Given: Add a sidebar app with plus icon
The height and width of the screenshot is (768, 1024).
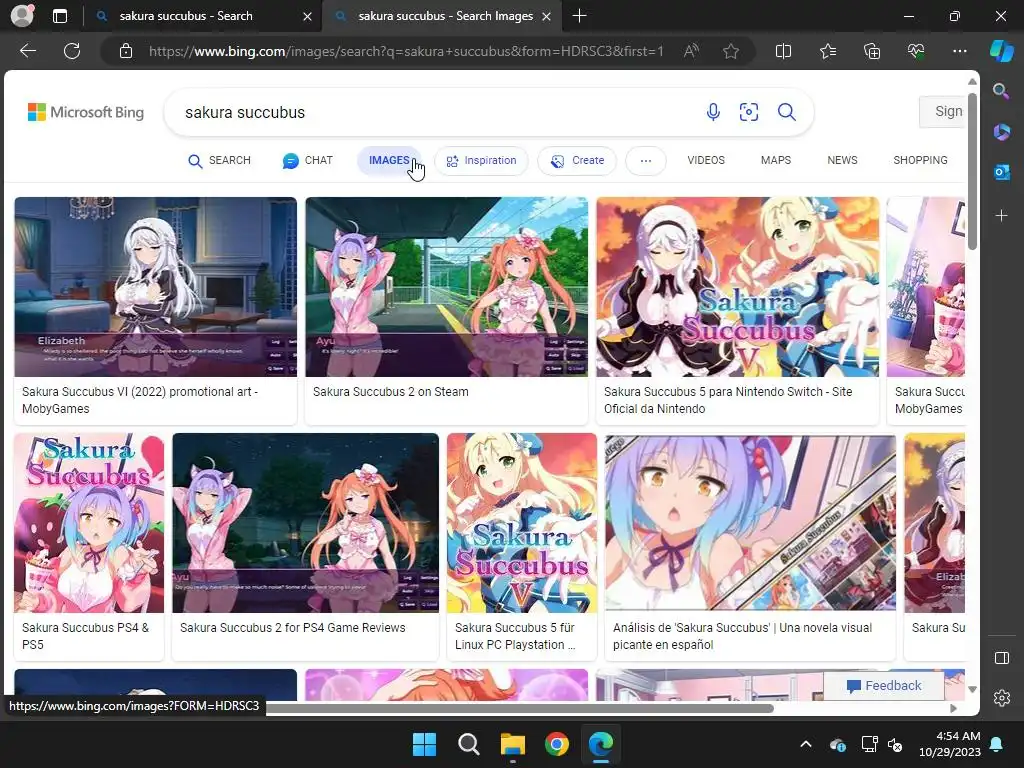Looking at the screenshot, I should point(1001,215).
